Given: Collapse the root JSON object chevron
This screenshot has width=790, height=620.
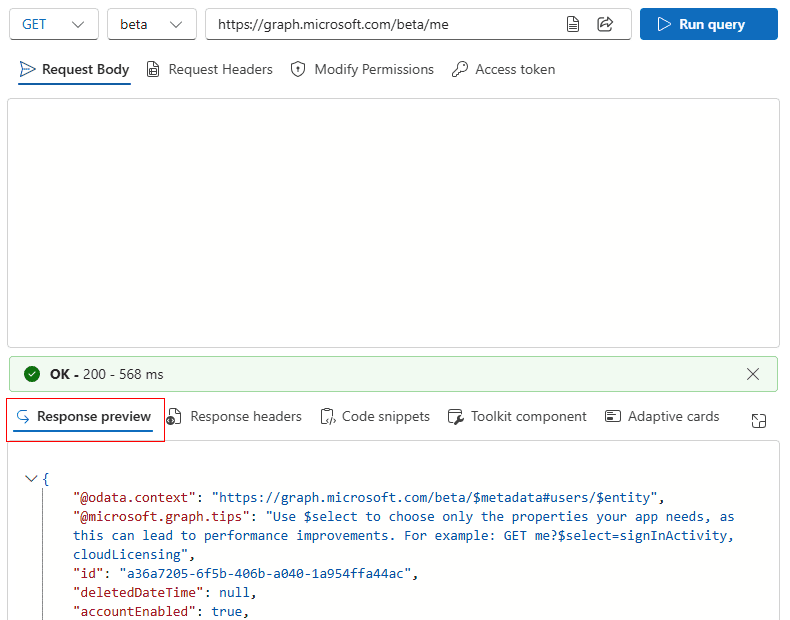Looking at the screenshot, I should 31,479.
